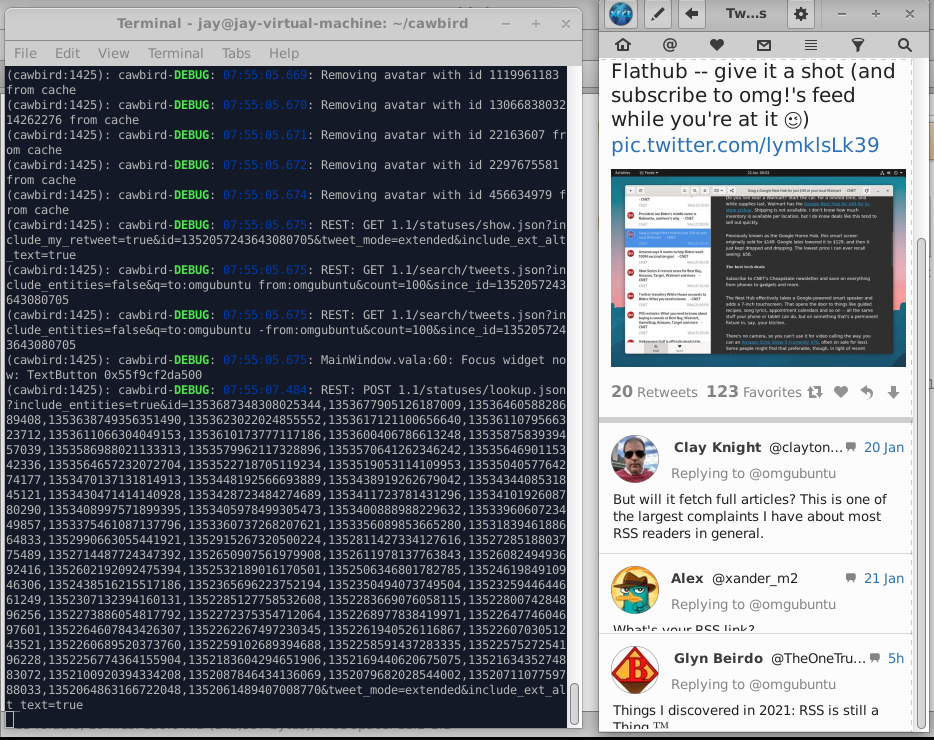
Task: Reply to the tweet with arrow icon
Action: (867, 392)
